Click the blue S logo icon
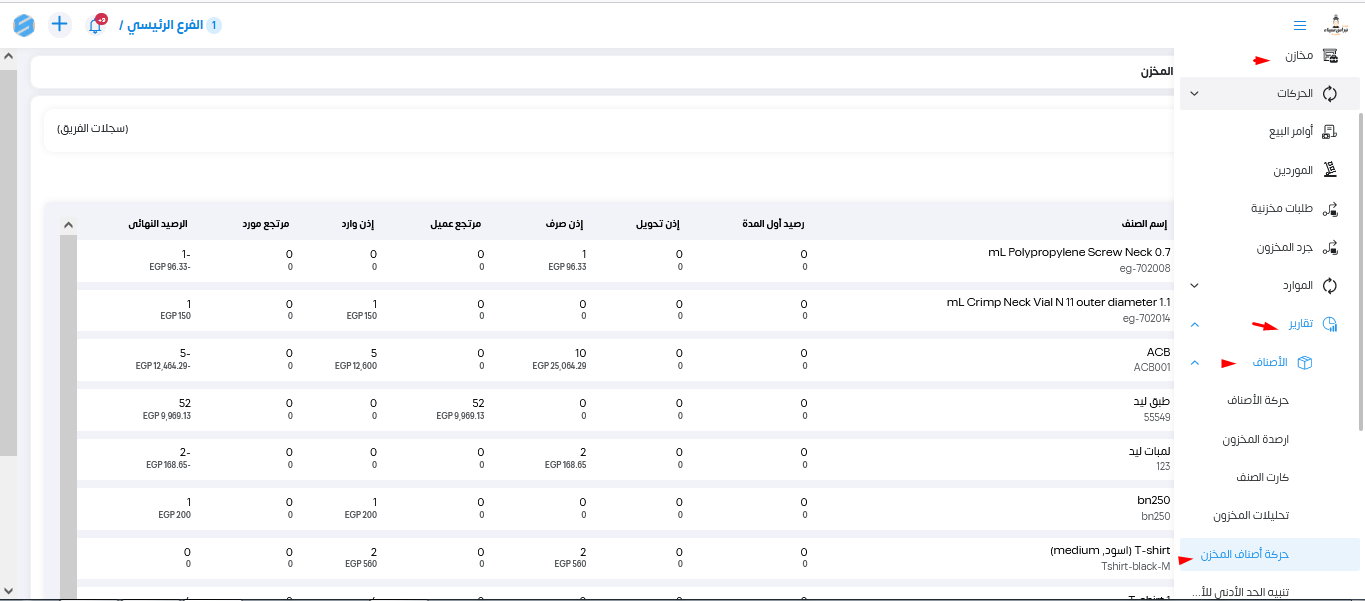The height and width of the screenshot is (601, 1365). point(24,25)
